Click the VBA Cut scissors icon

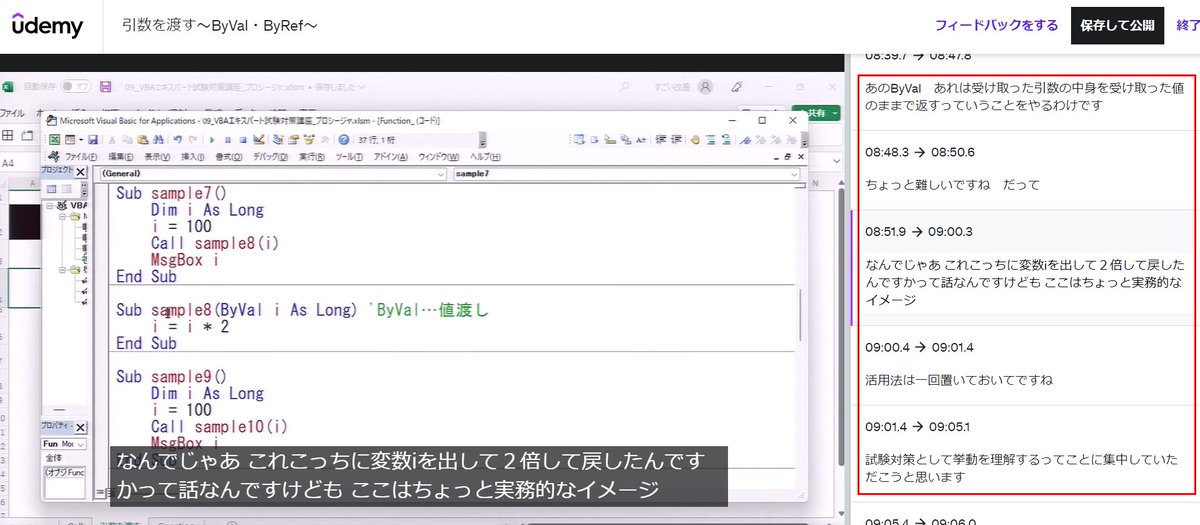point(111,139)
